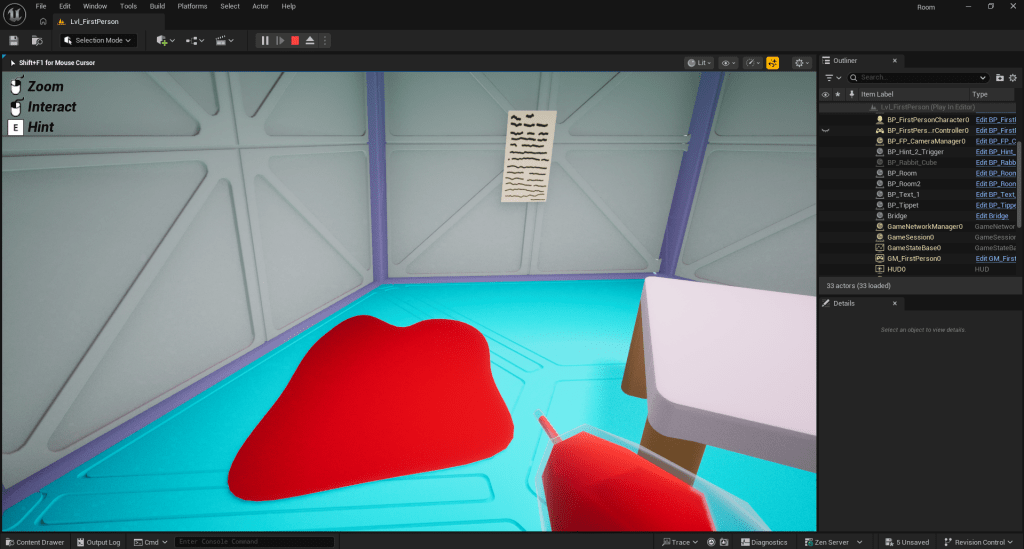The image size is (1024, 549).
Task: Click the Browse content folder icon
Action: tap(37, 40)
